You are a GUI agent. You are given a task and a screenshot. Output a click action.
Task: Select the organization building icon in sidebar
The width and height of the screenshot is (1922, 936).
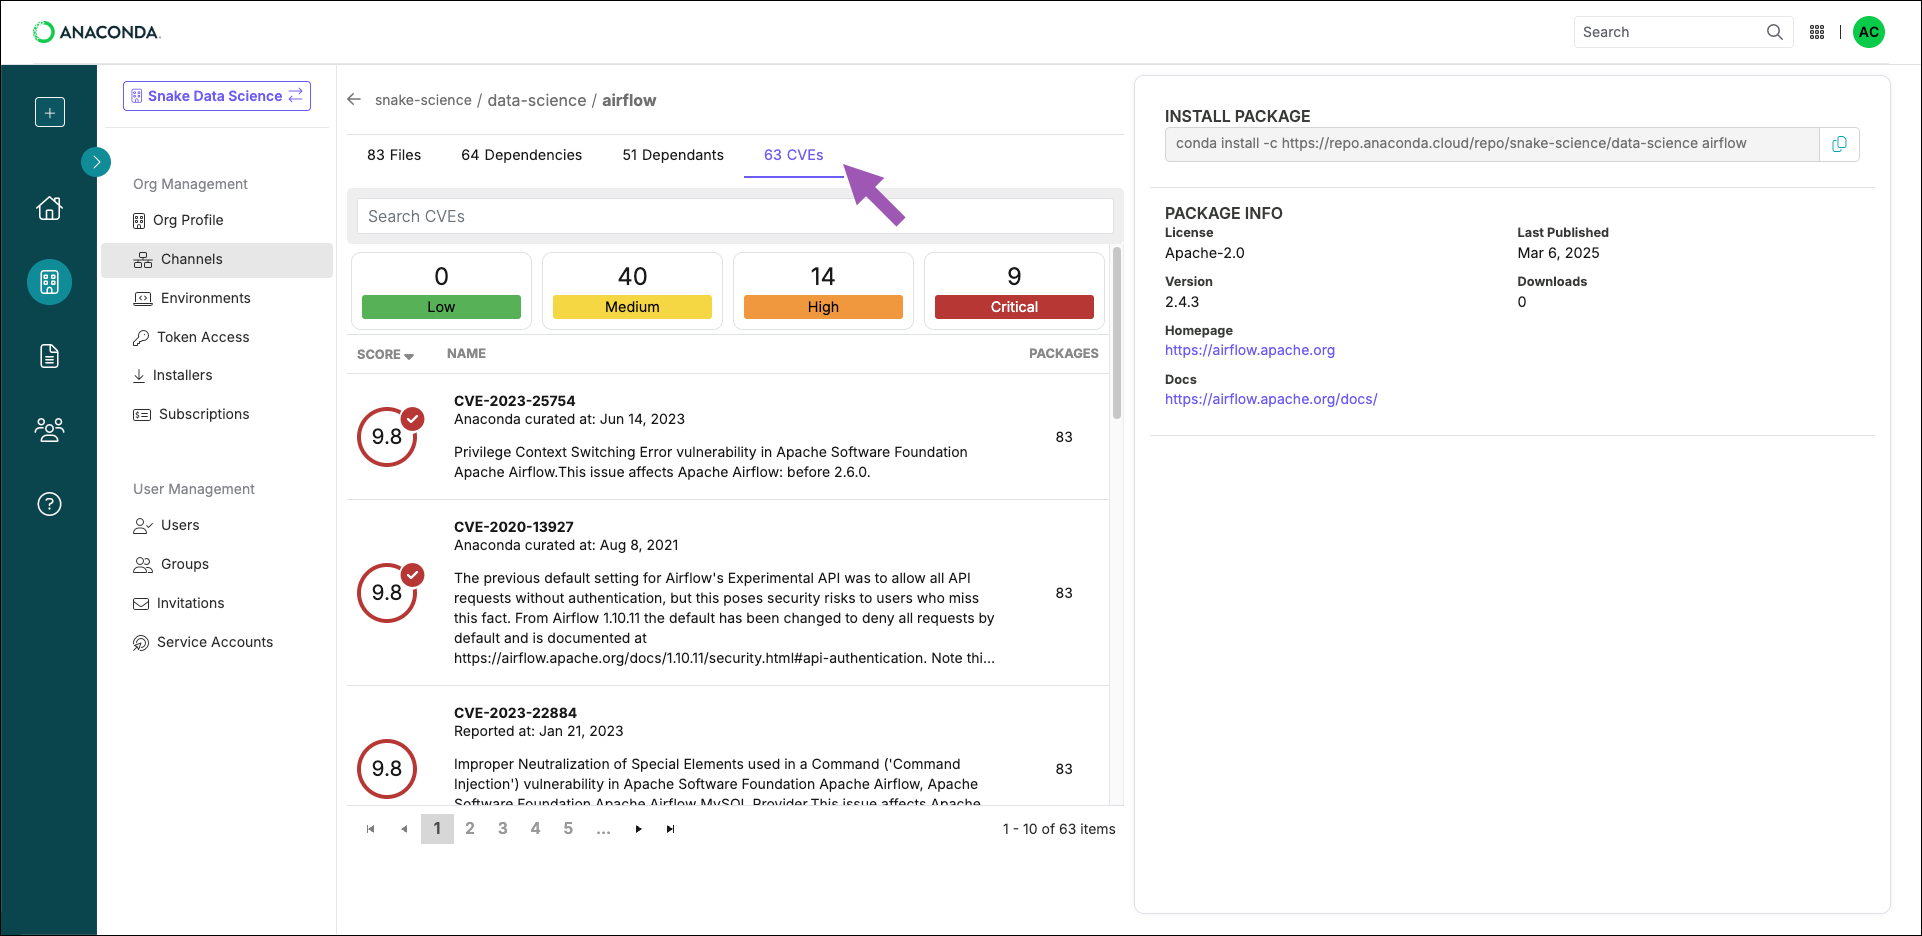(49, 282)
